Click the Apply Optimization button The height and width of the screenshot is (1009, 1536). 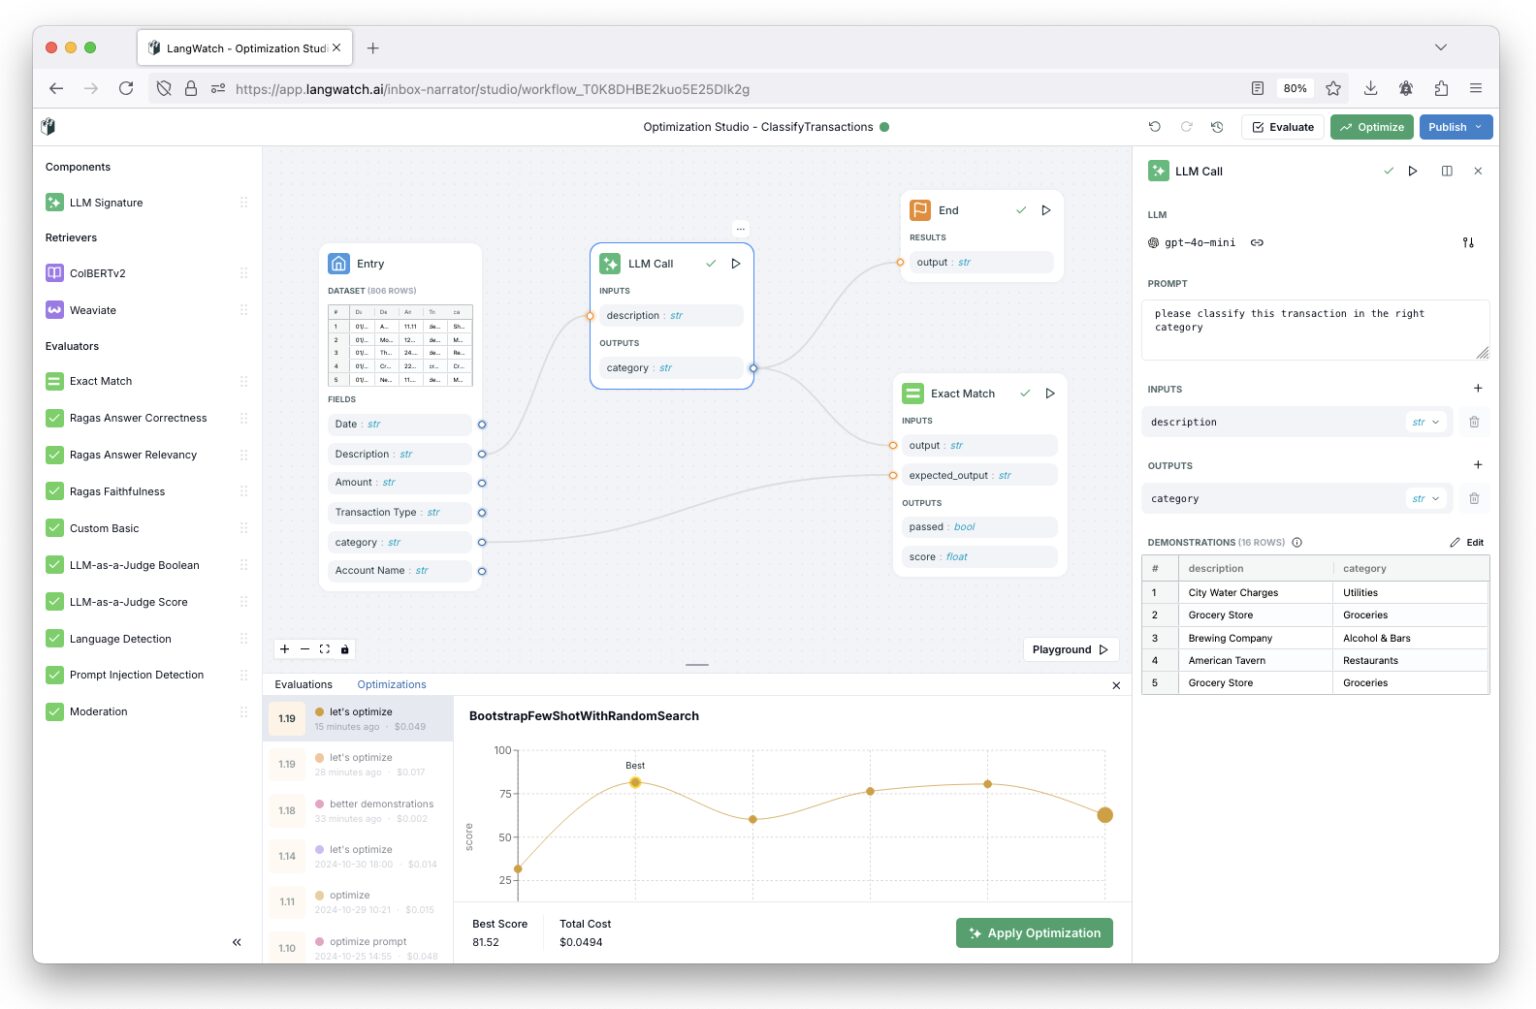pos(1035,932)
